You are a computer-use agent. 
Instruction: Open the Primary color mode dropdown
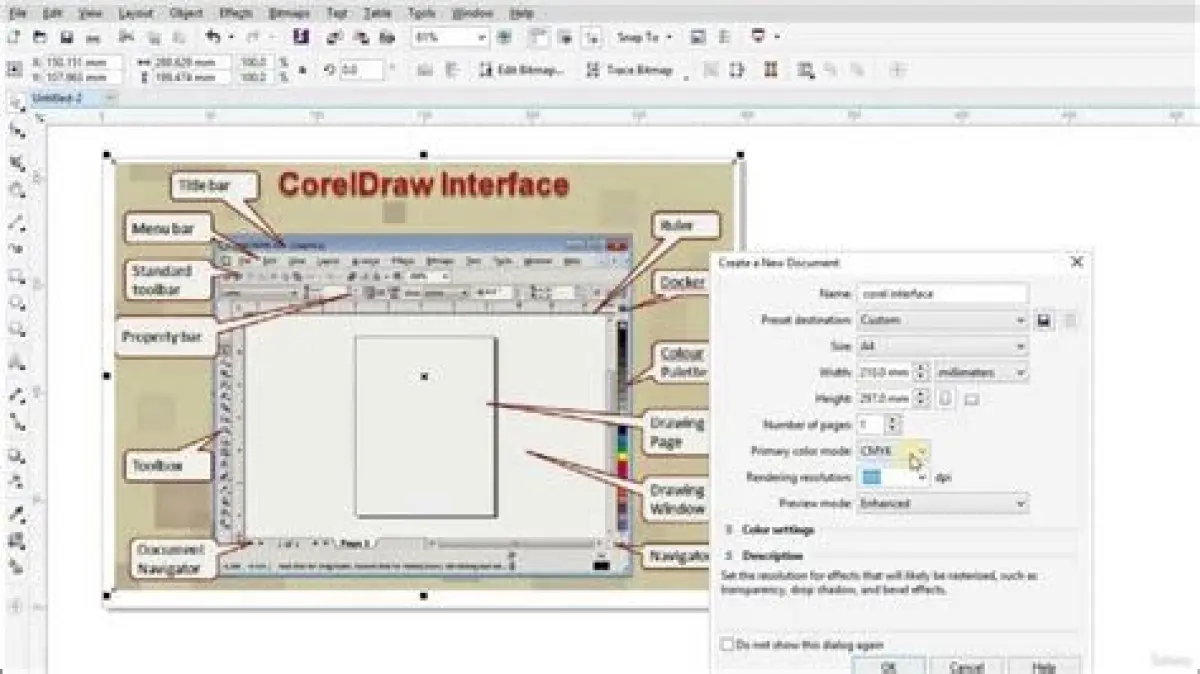893,451
